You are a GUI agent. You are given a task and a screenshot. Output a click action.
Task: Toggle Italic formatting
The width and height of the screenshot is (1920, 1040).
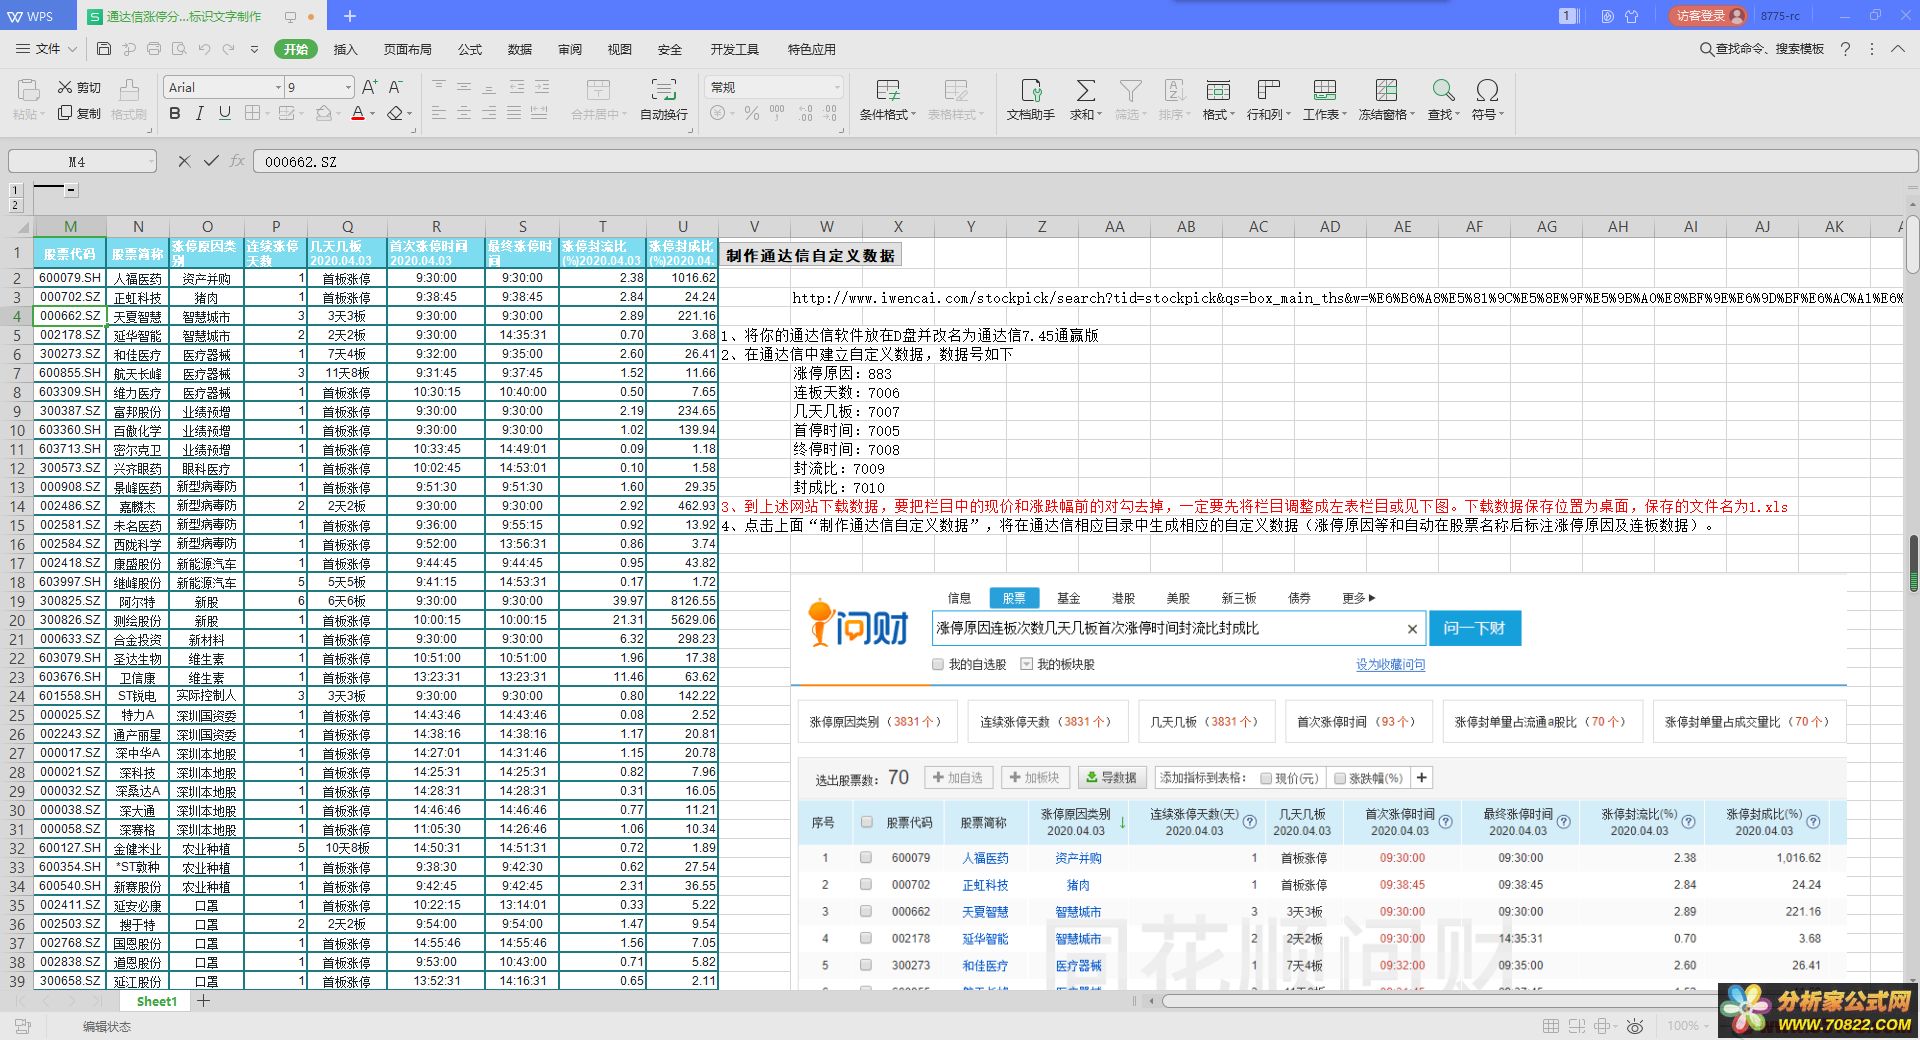(200, 113)
